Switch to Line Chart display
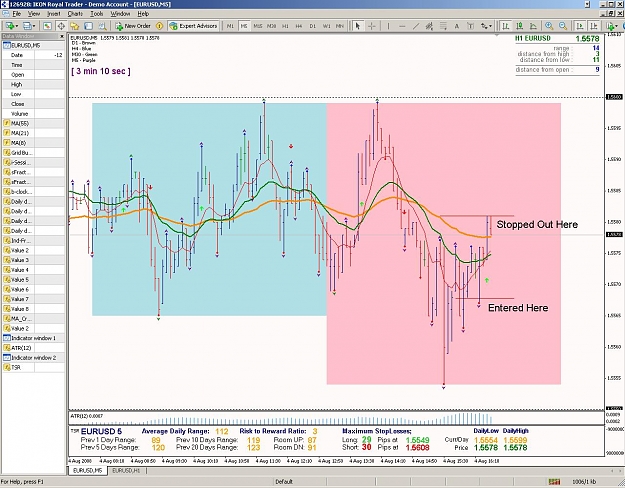Viewport: 625px width, 488px height. 533,26
